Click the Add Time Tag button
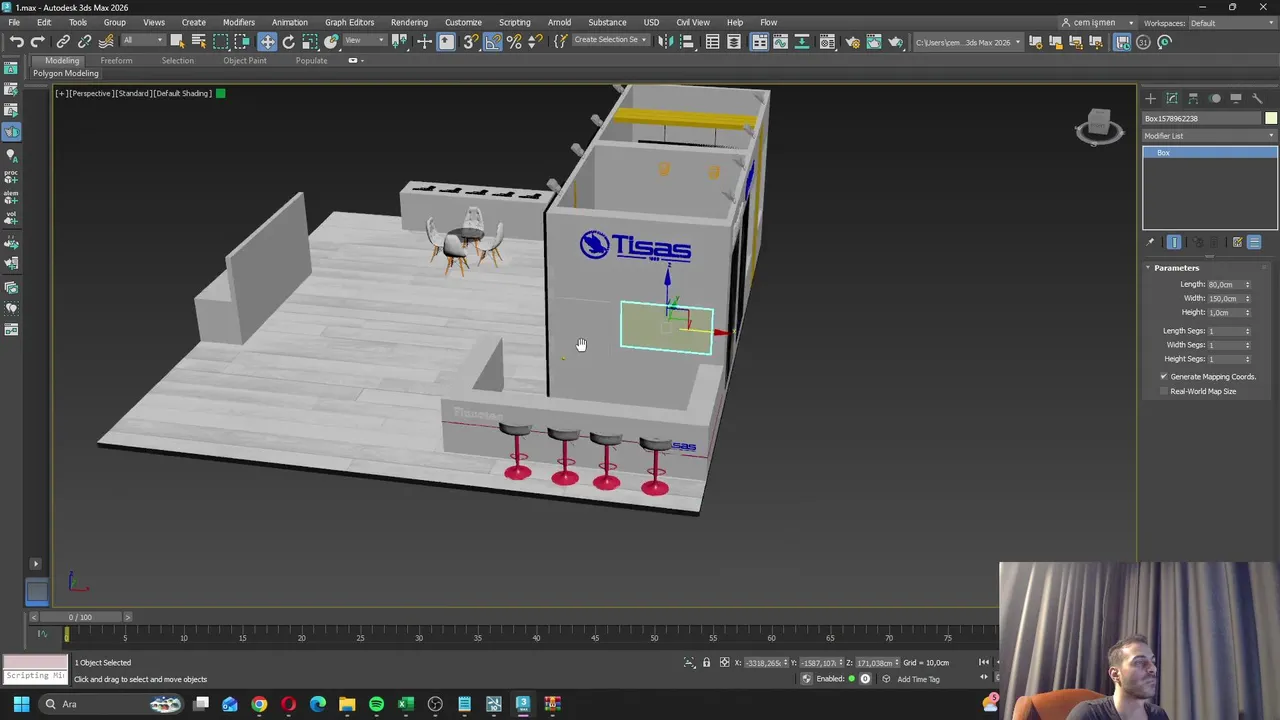The width and height of the screenshot is (1280, 720). tap(918, 679)
